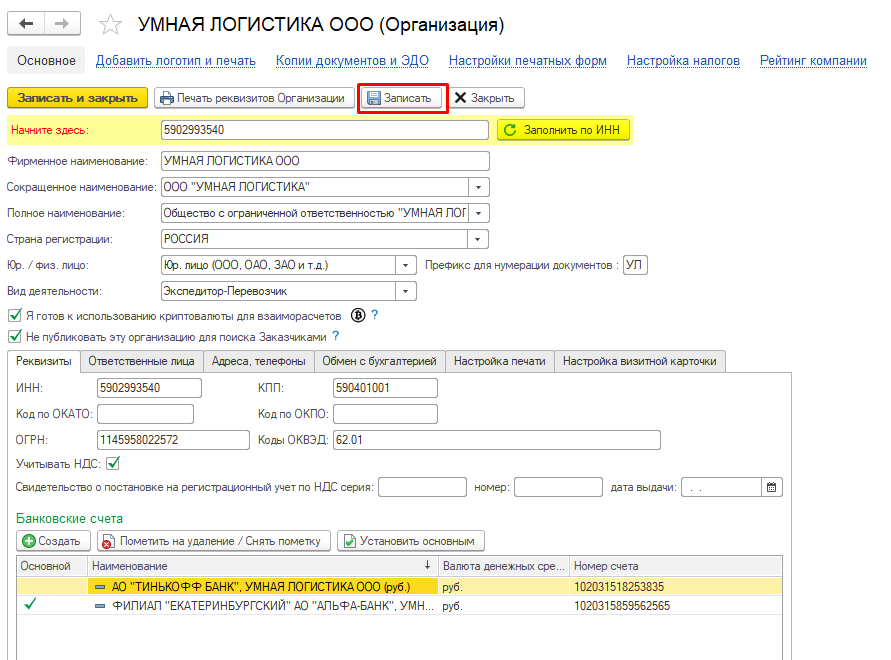Screen dimensions: 891x660
Task: Open the Юр. / физ. лицо dropdown
Action: tap(406, 265)
